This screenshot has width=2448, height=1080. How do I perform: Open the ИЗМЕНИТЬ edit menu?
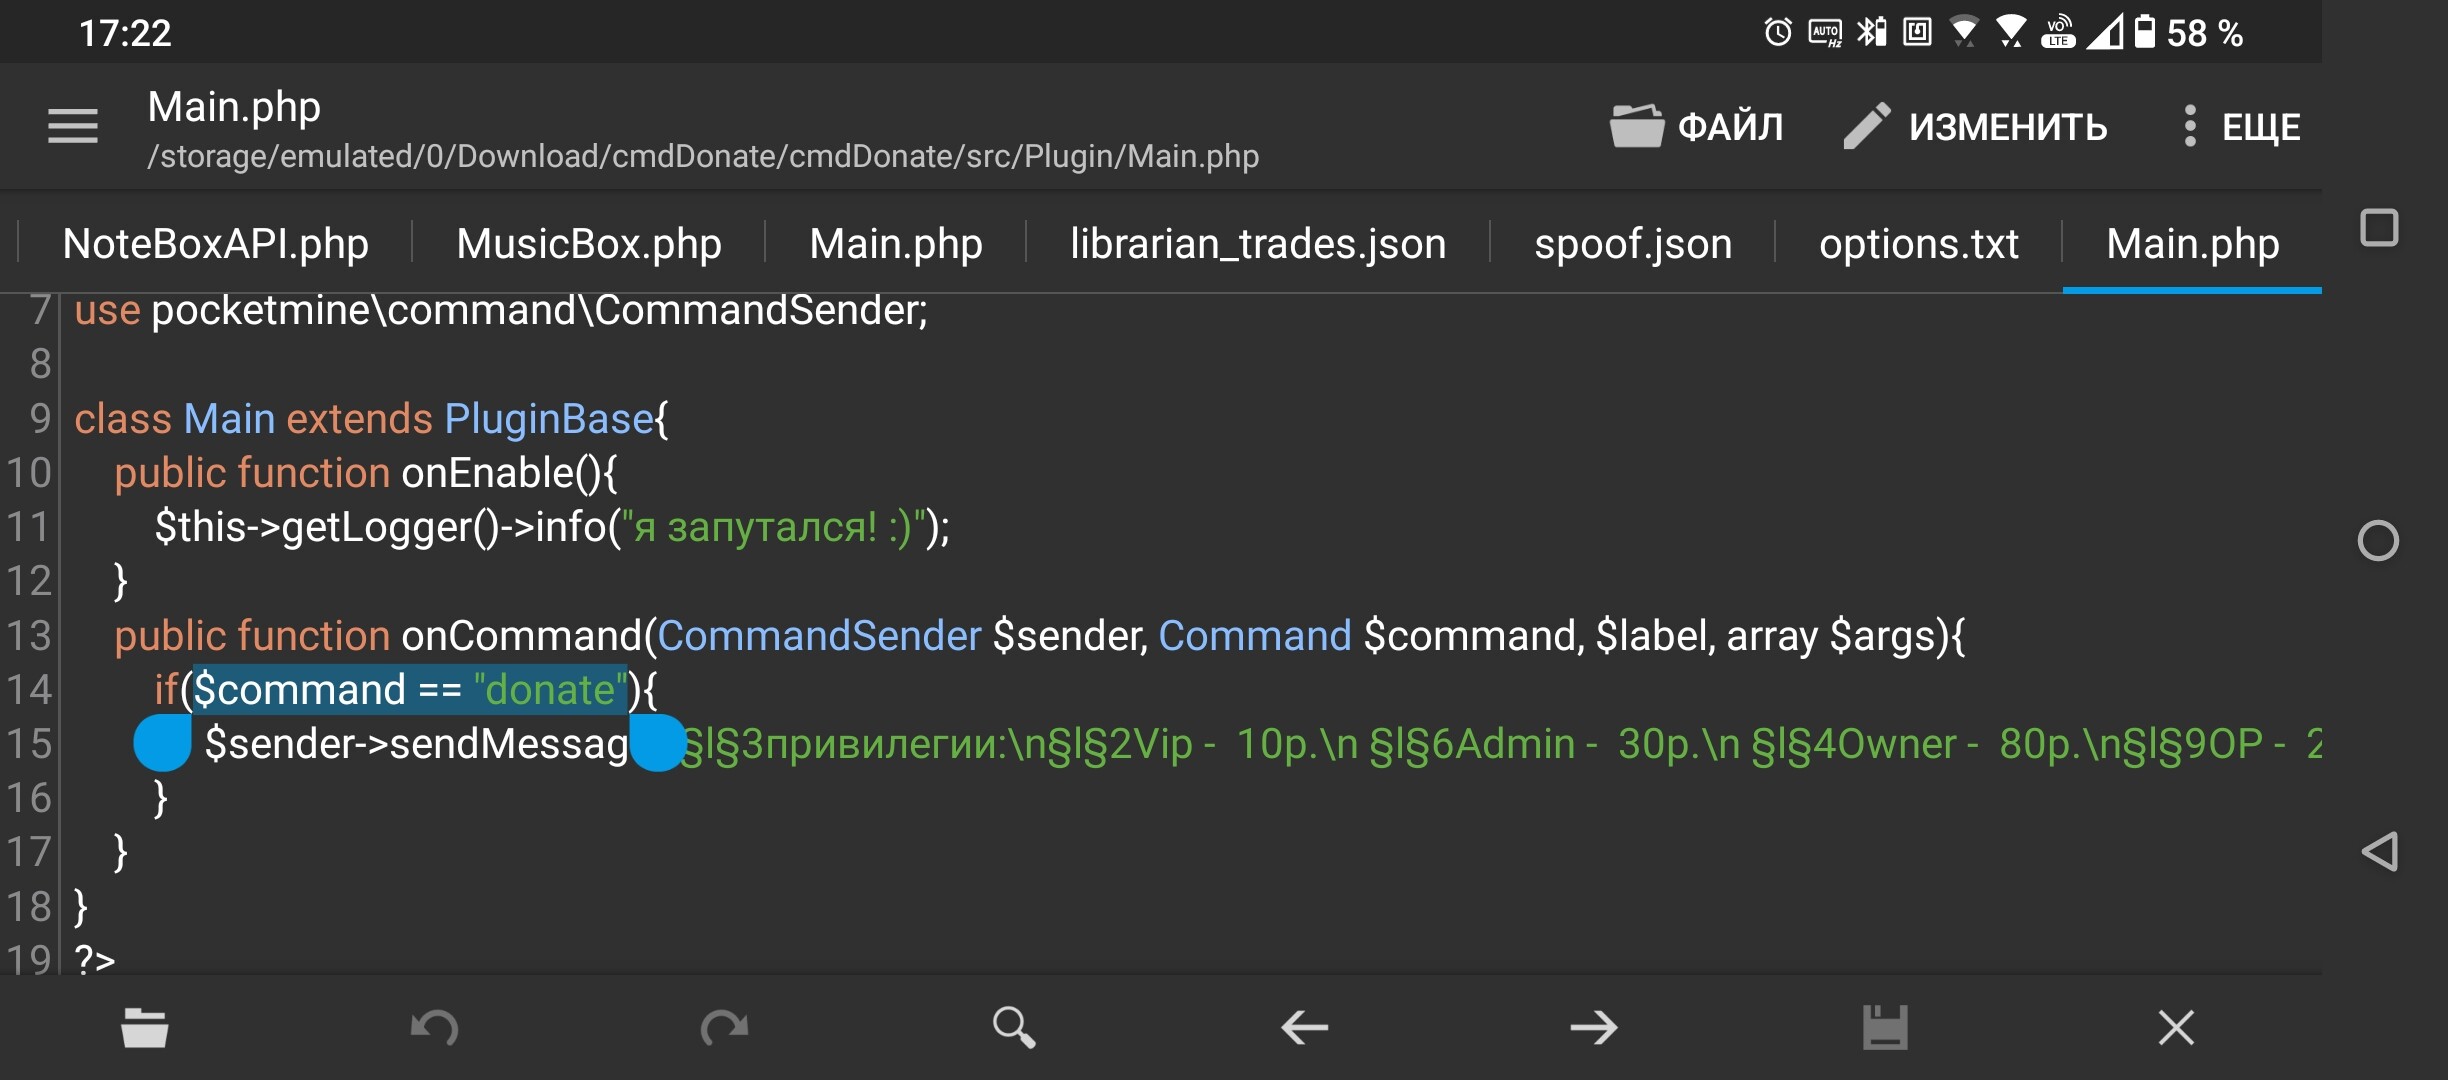click(x=1976, y=127)
